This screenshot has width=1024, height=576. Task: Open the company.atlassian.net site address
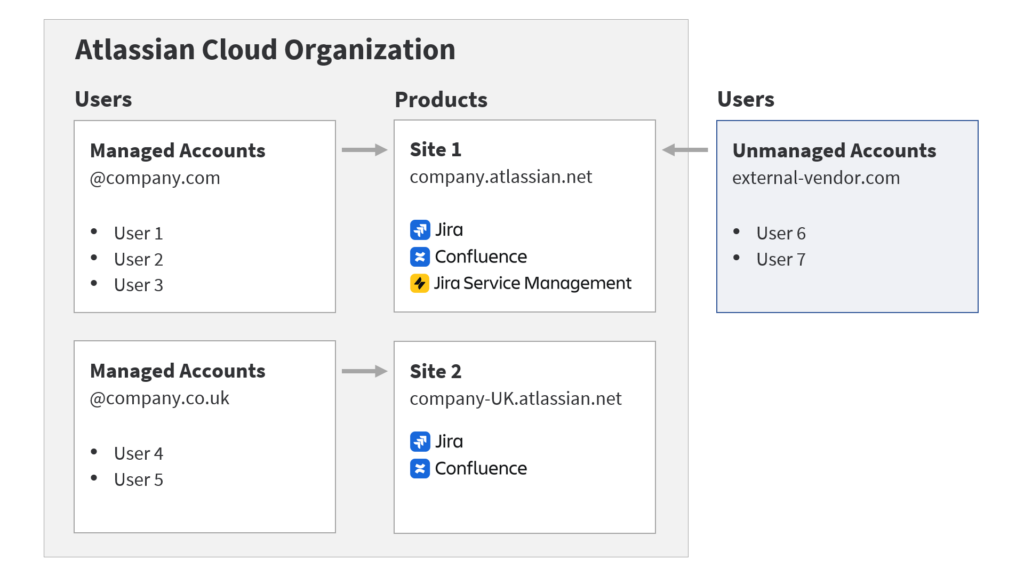[501, 177]
